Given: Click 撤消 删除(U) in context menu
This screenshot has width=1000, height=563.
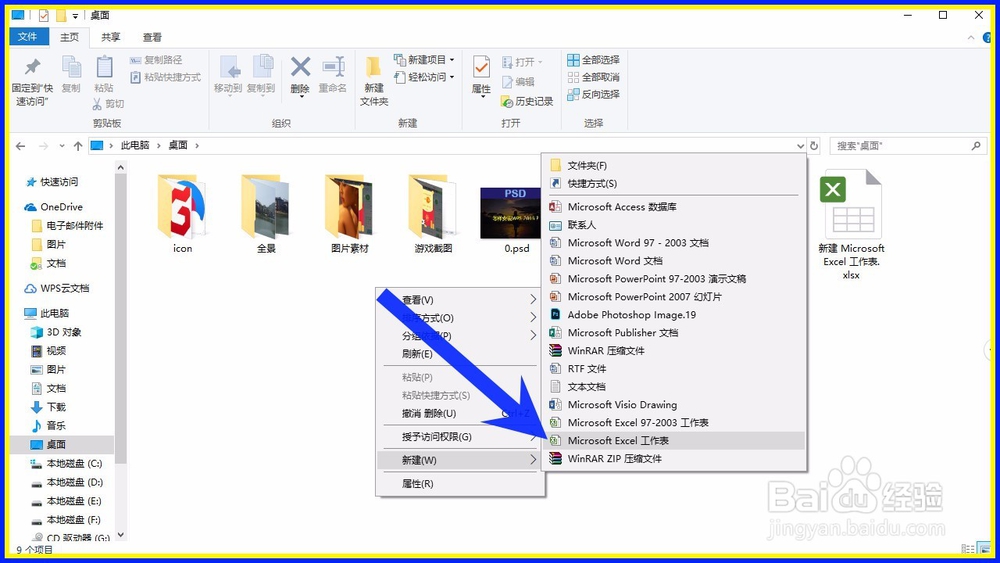Looking at the screenshot, I should [460, 413].
